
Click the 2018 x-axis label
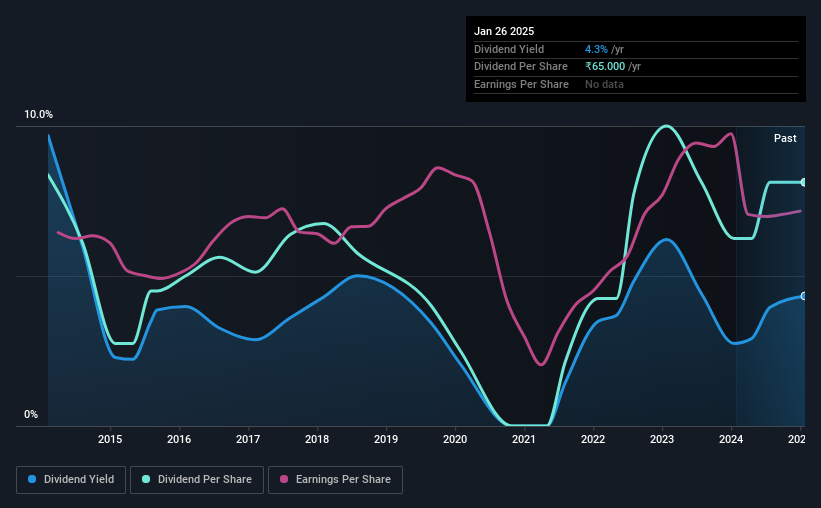317,439
